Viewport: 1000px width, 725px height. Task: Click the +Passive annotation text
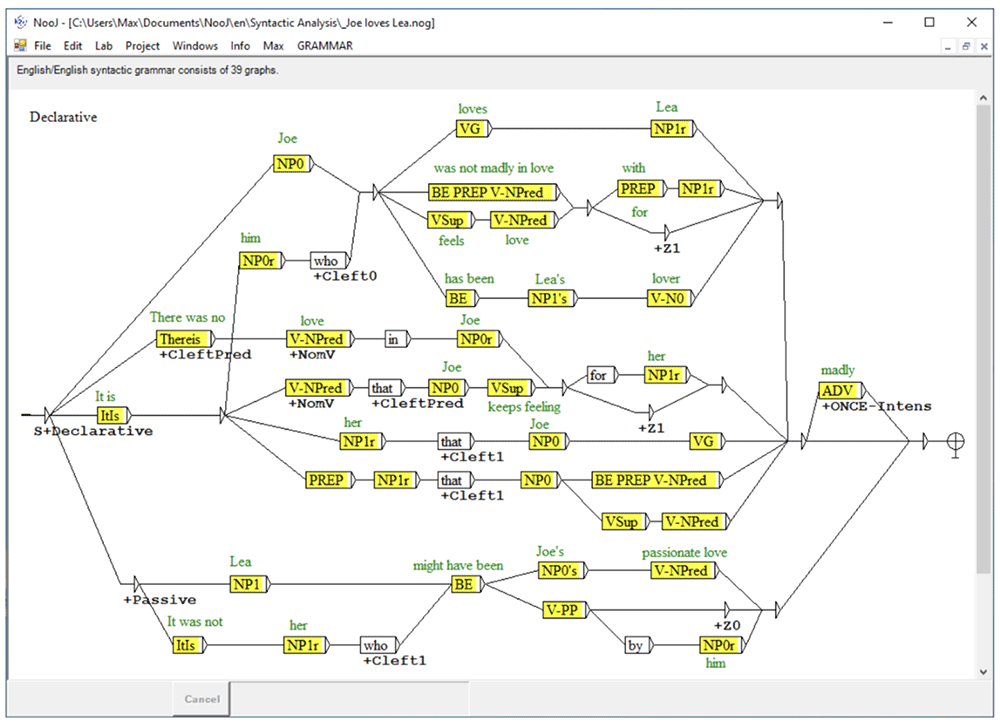point(159,600)
